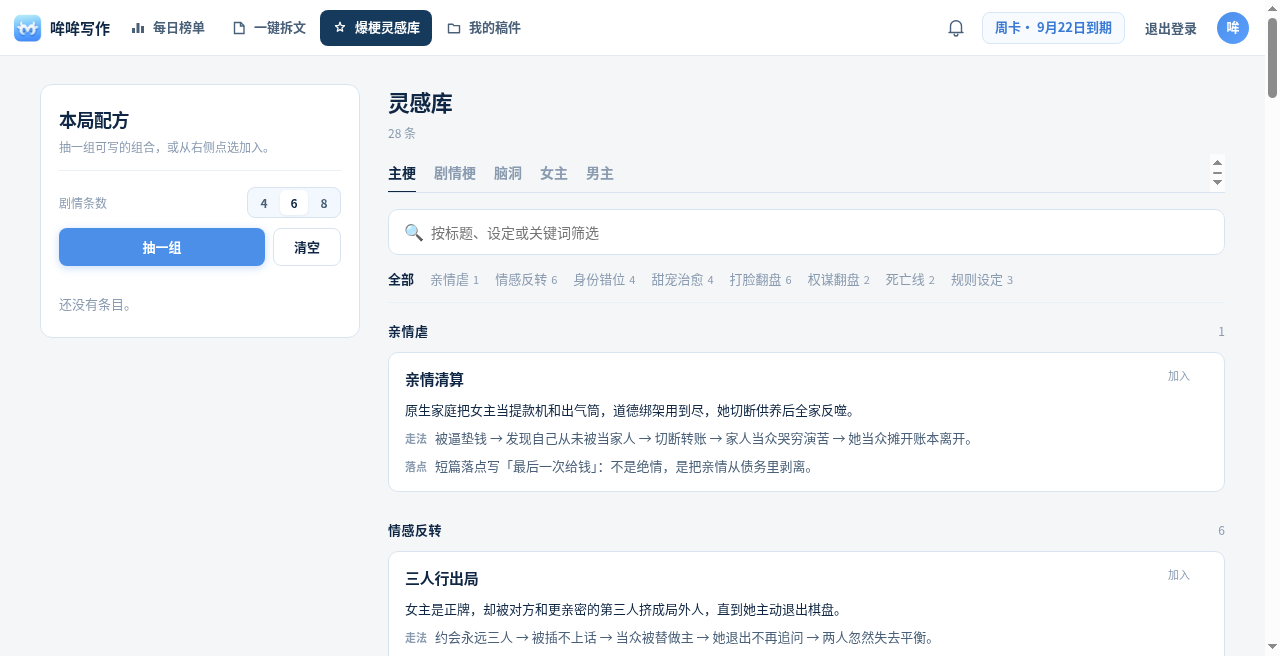Click the 28 条 count text
The height and width of the screenshot is (656, 1280).
pos(402,134)
